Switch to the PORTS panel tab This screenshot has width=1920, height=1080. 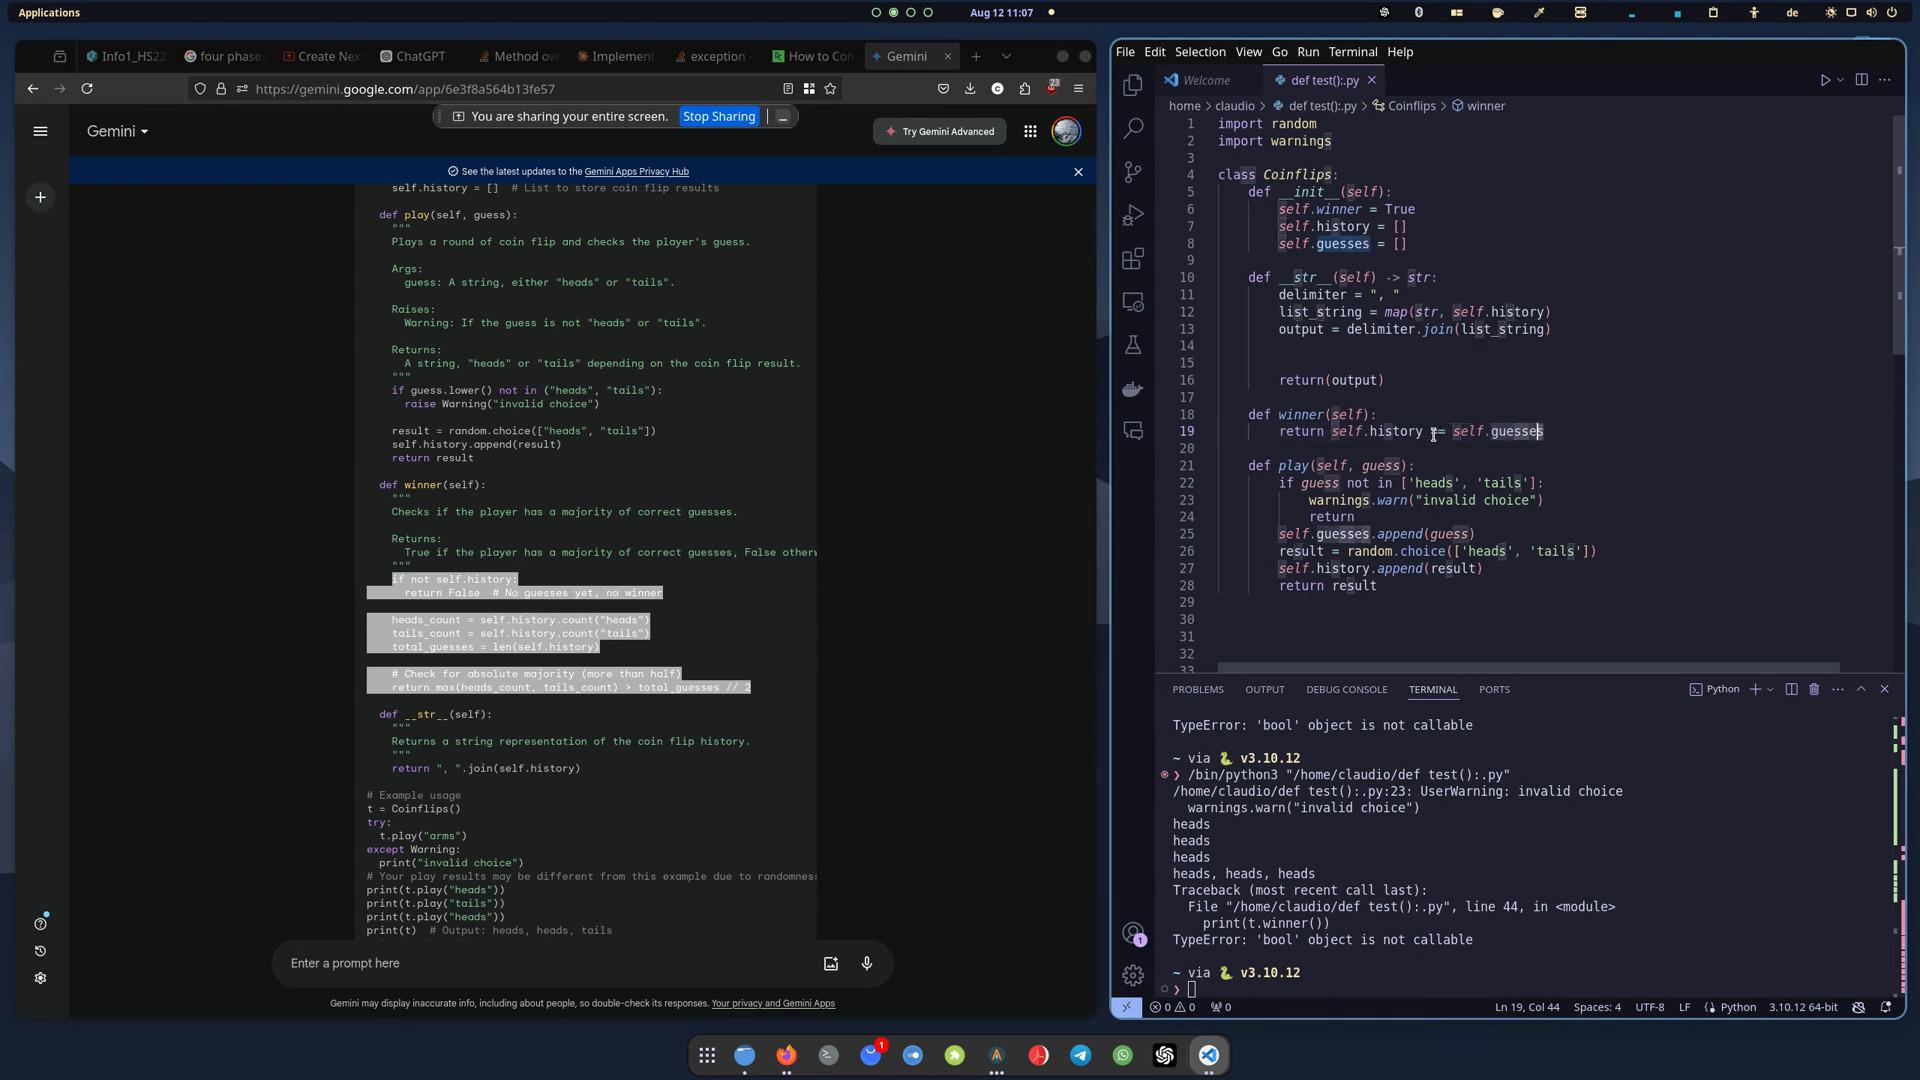pyautogui.click(x=1494, y=690)
